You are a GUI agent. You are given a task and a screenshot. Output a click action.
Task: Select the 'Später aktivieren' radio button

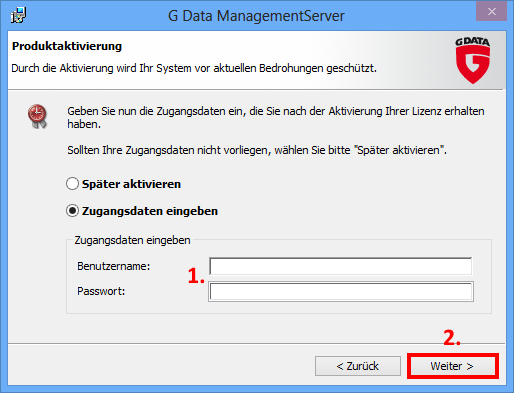click(72, 184)
